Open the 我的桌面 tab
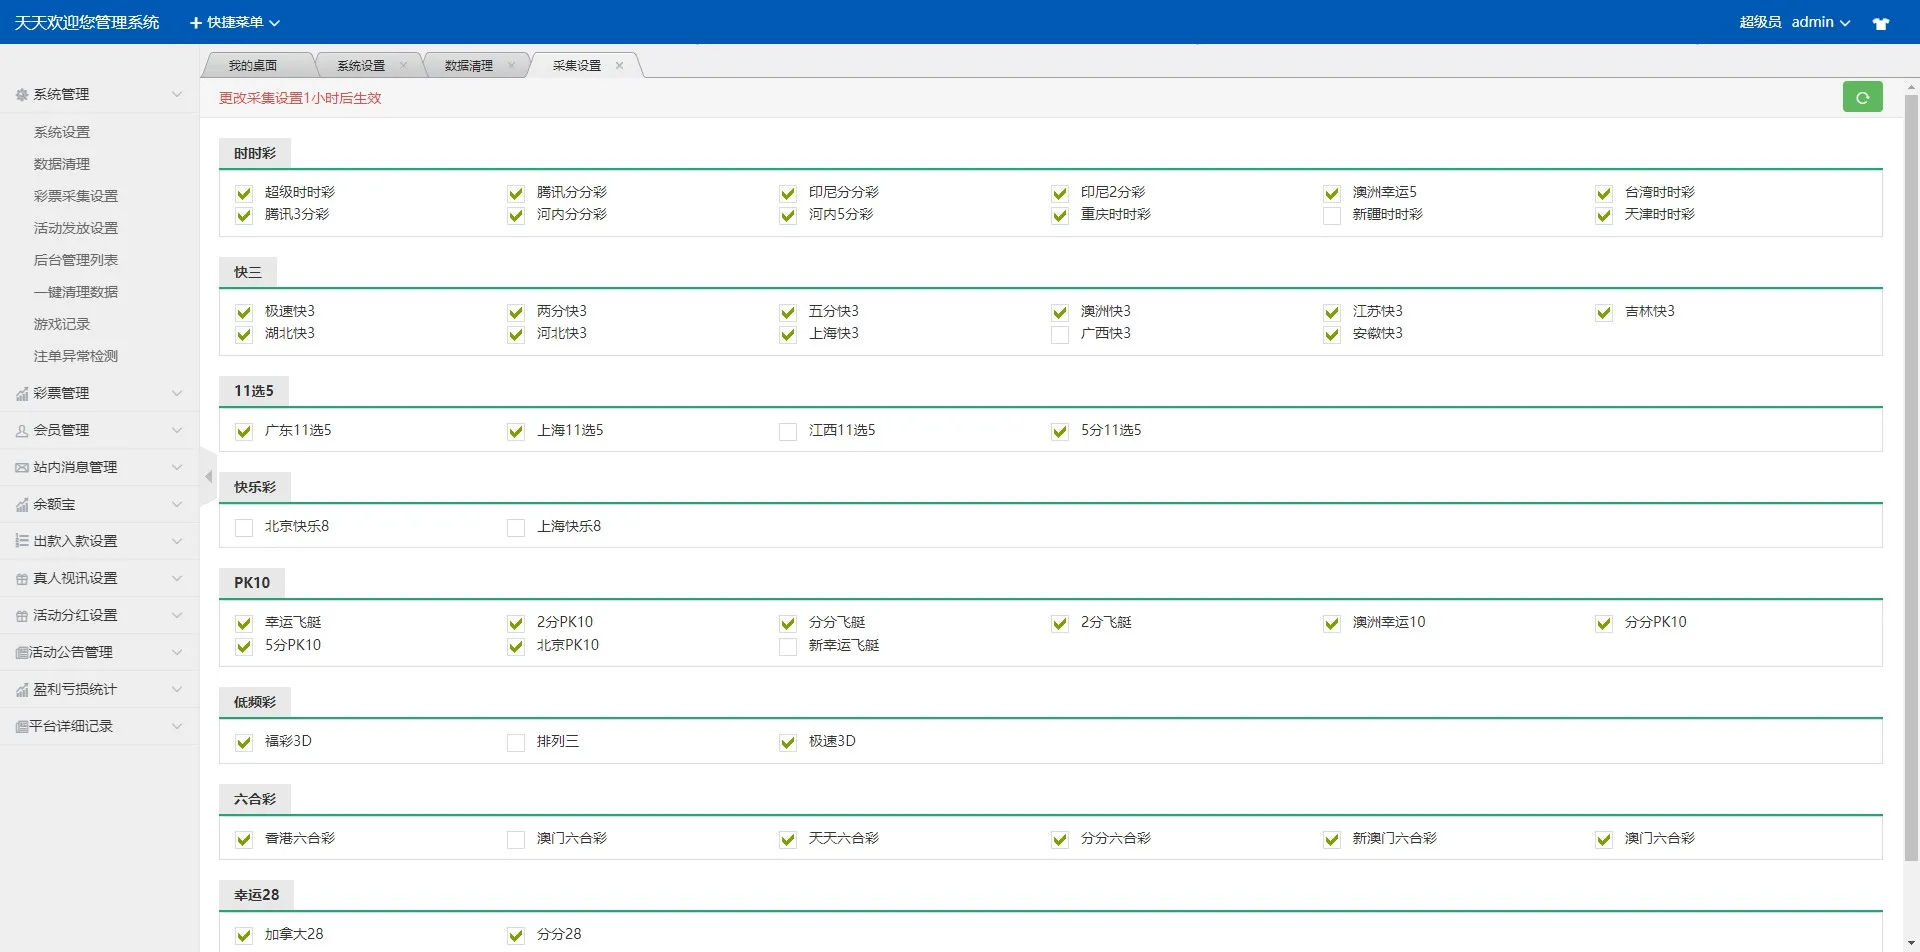 (x=253, y=64)
